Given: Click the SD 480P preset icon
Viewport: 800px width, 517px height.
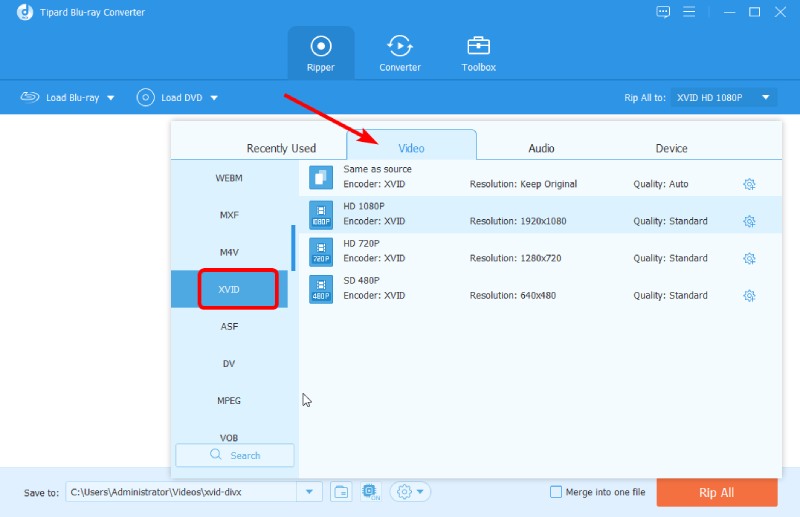Looking at the screenshot, I should 321,289.
